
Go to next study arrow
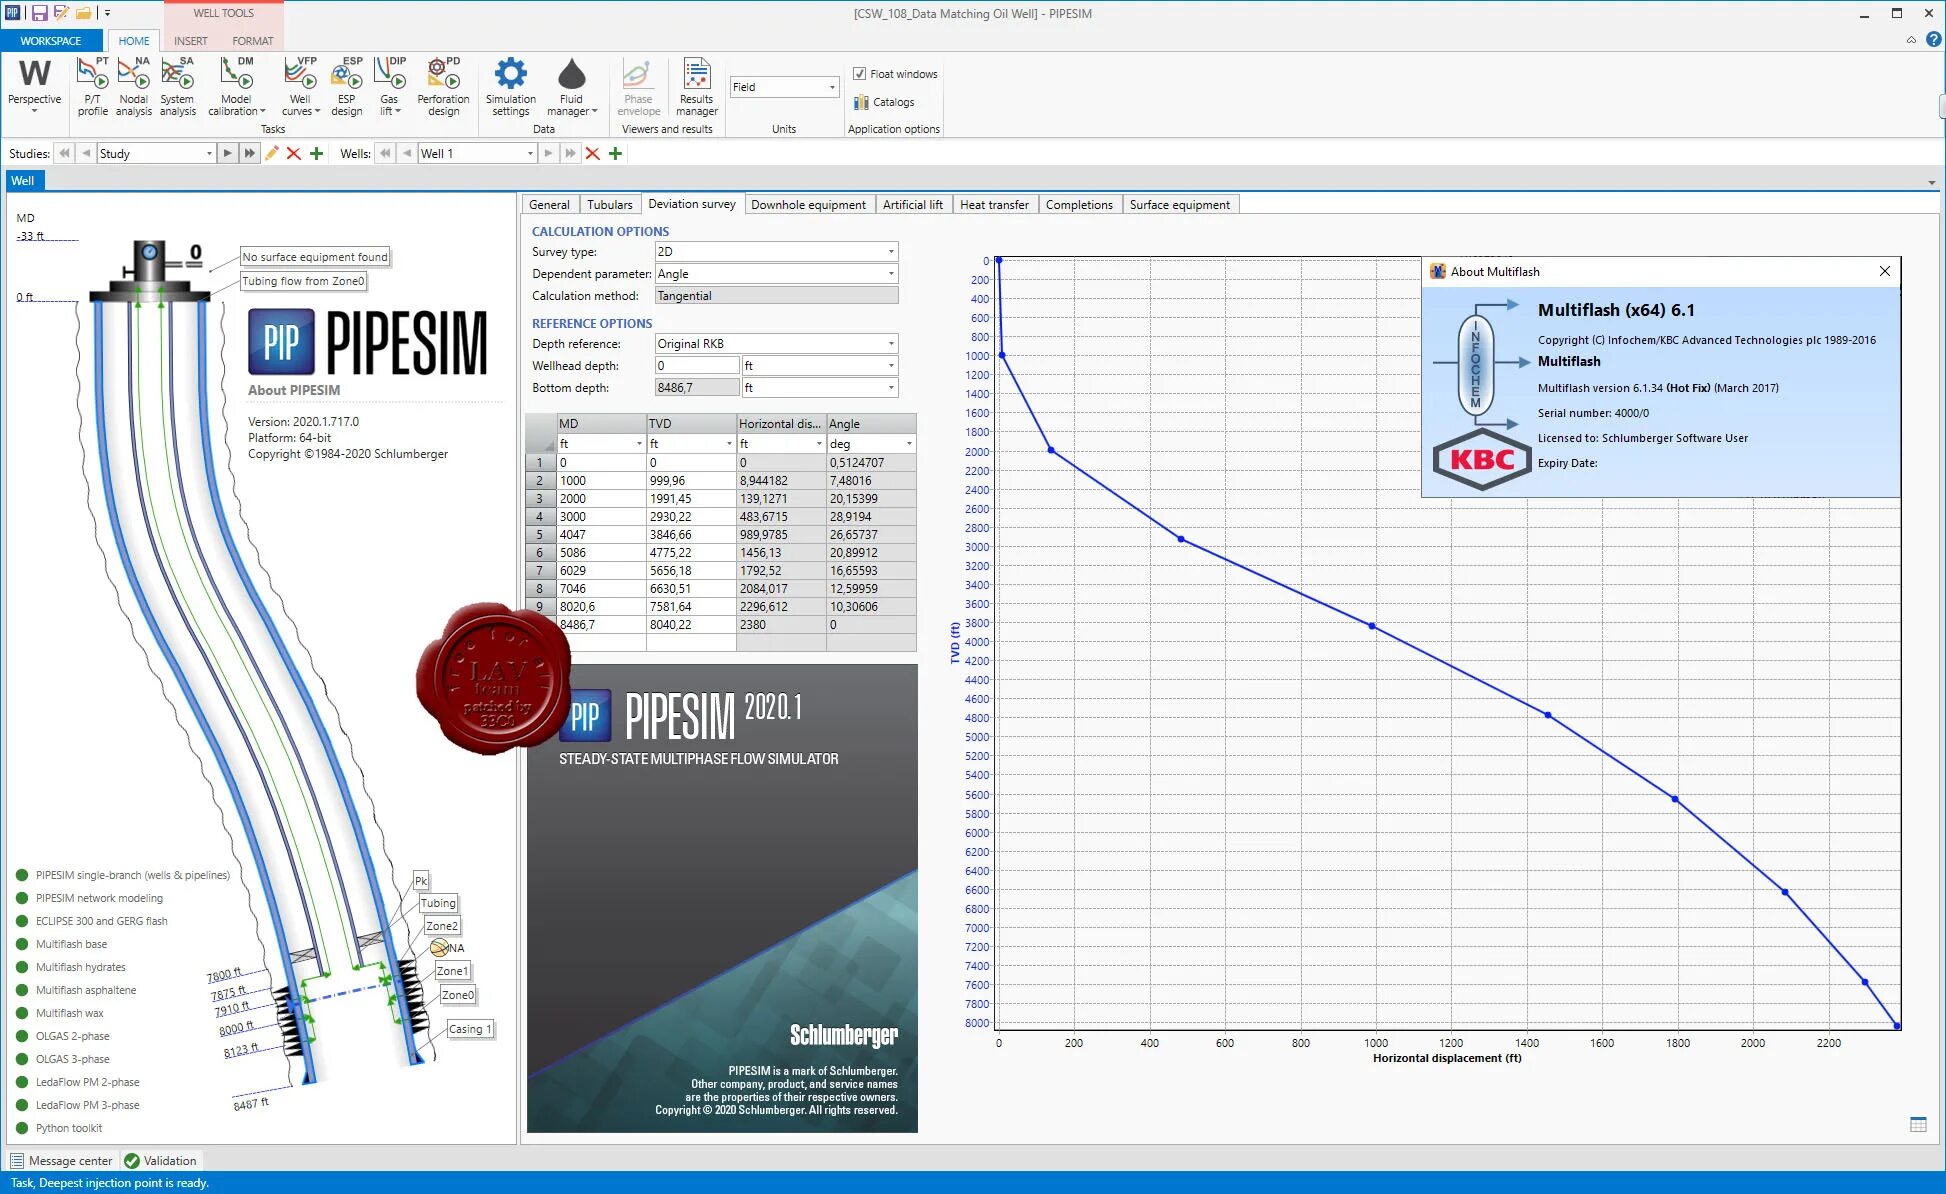pos(227,153)
